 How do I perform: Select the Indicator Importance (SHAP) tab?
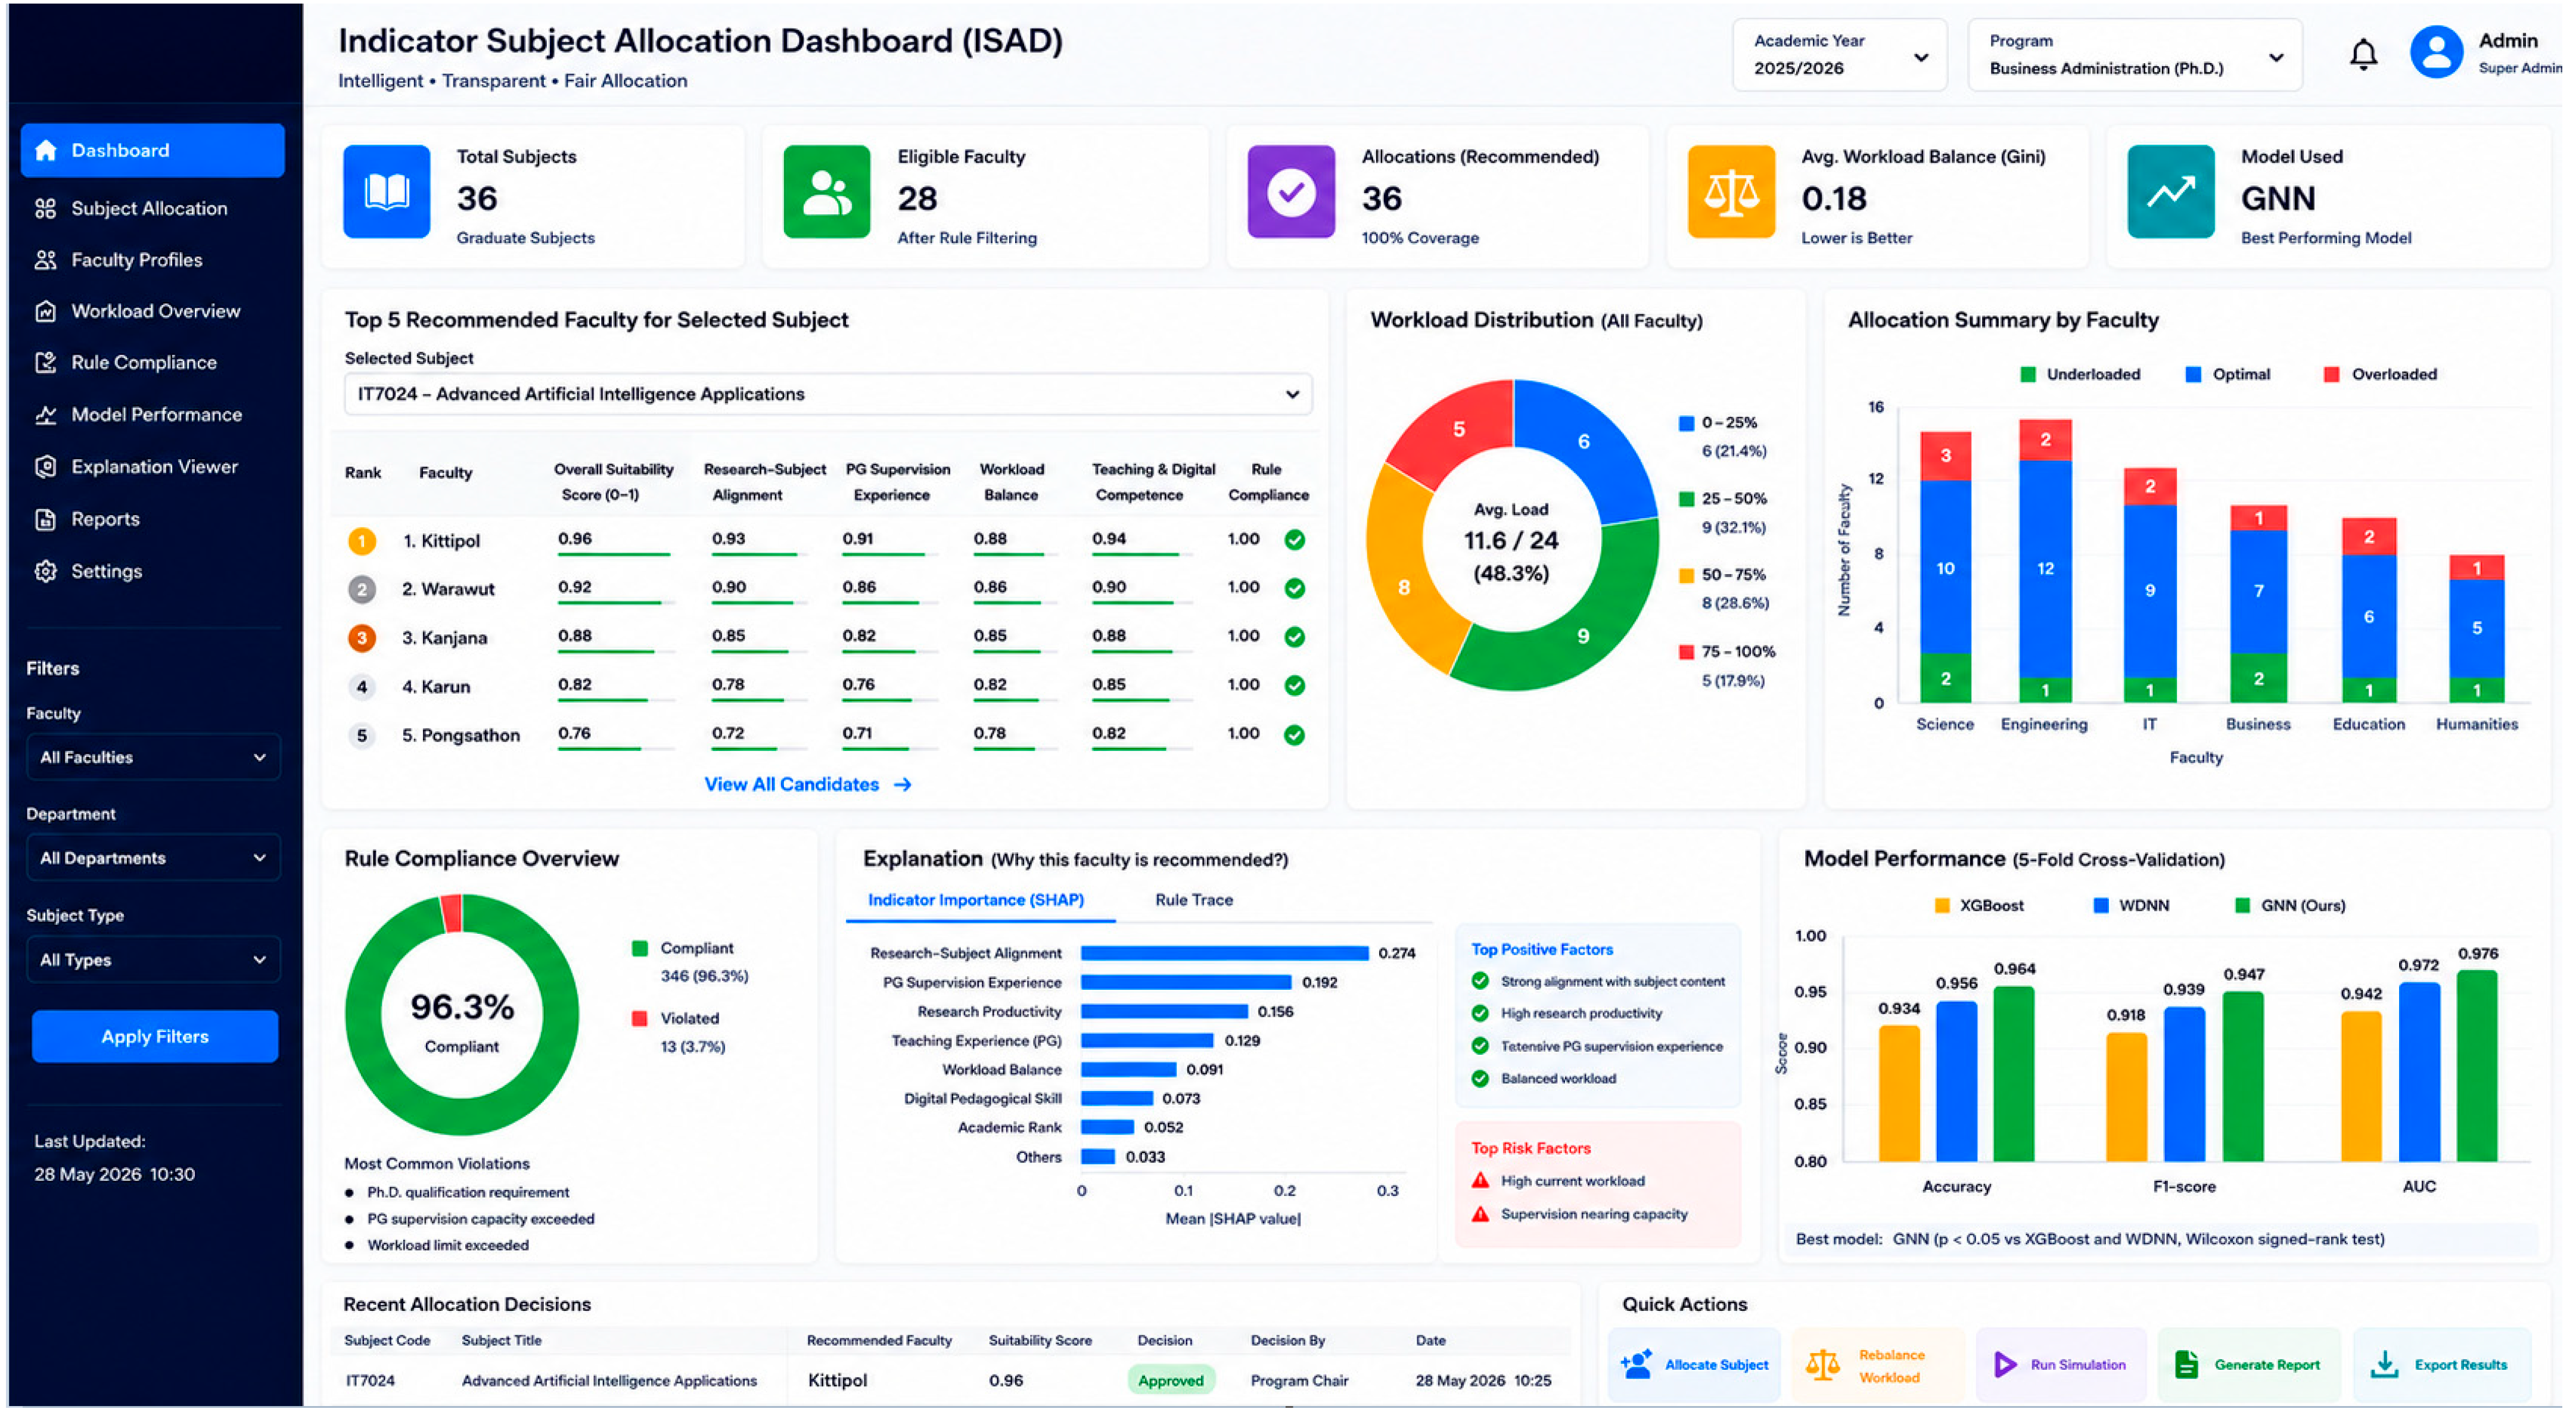tap(975, 900)
